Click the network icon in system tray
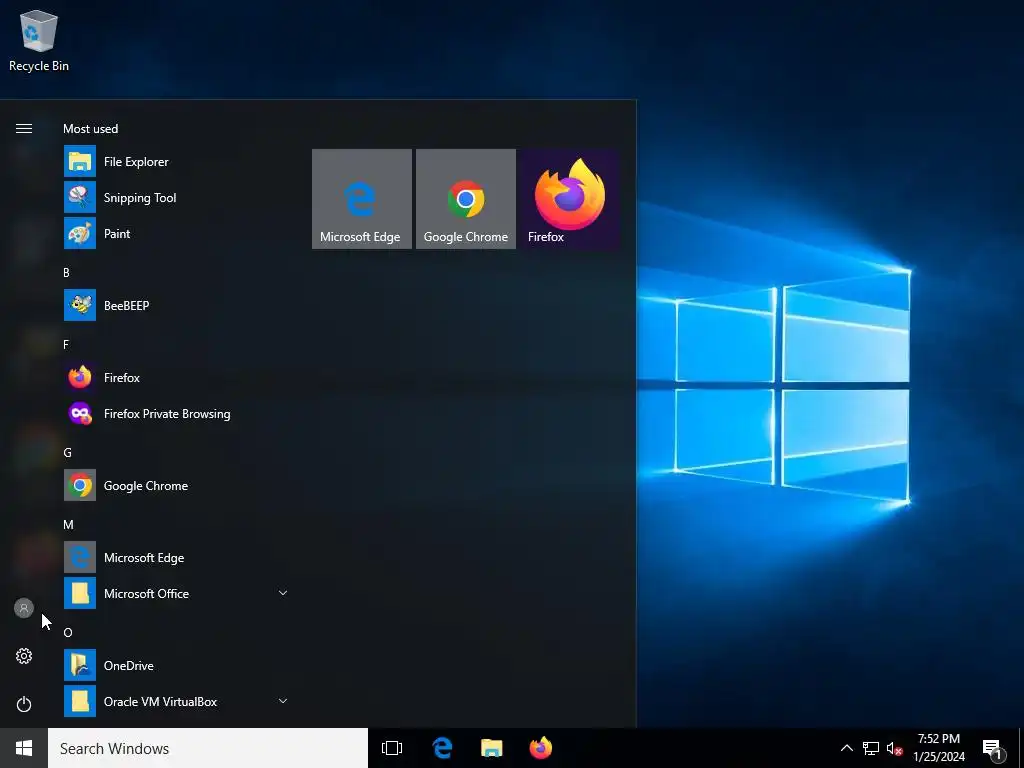 (871, 748)
